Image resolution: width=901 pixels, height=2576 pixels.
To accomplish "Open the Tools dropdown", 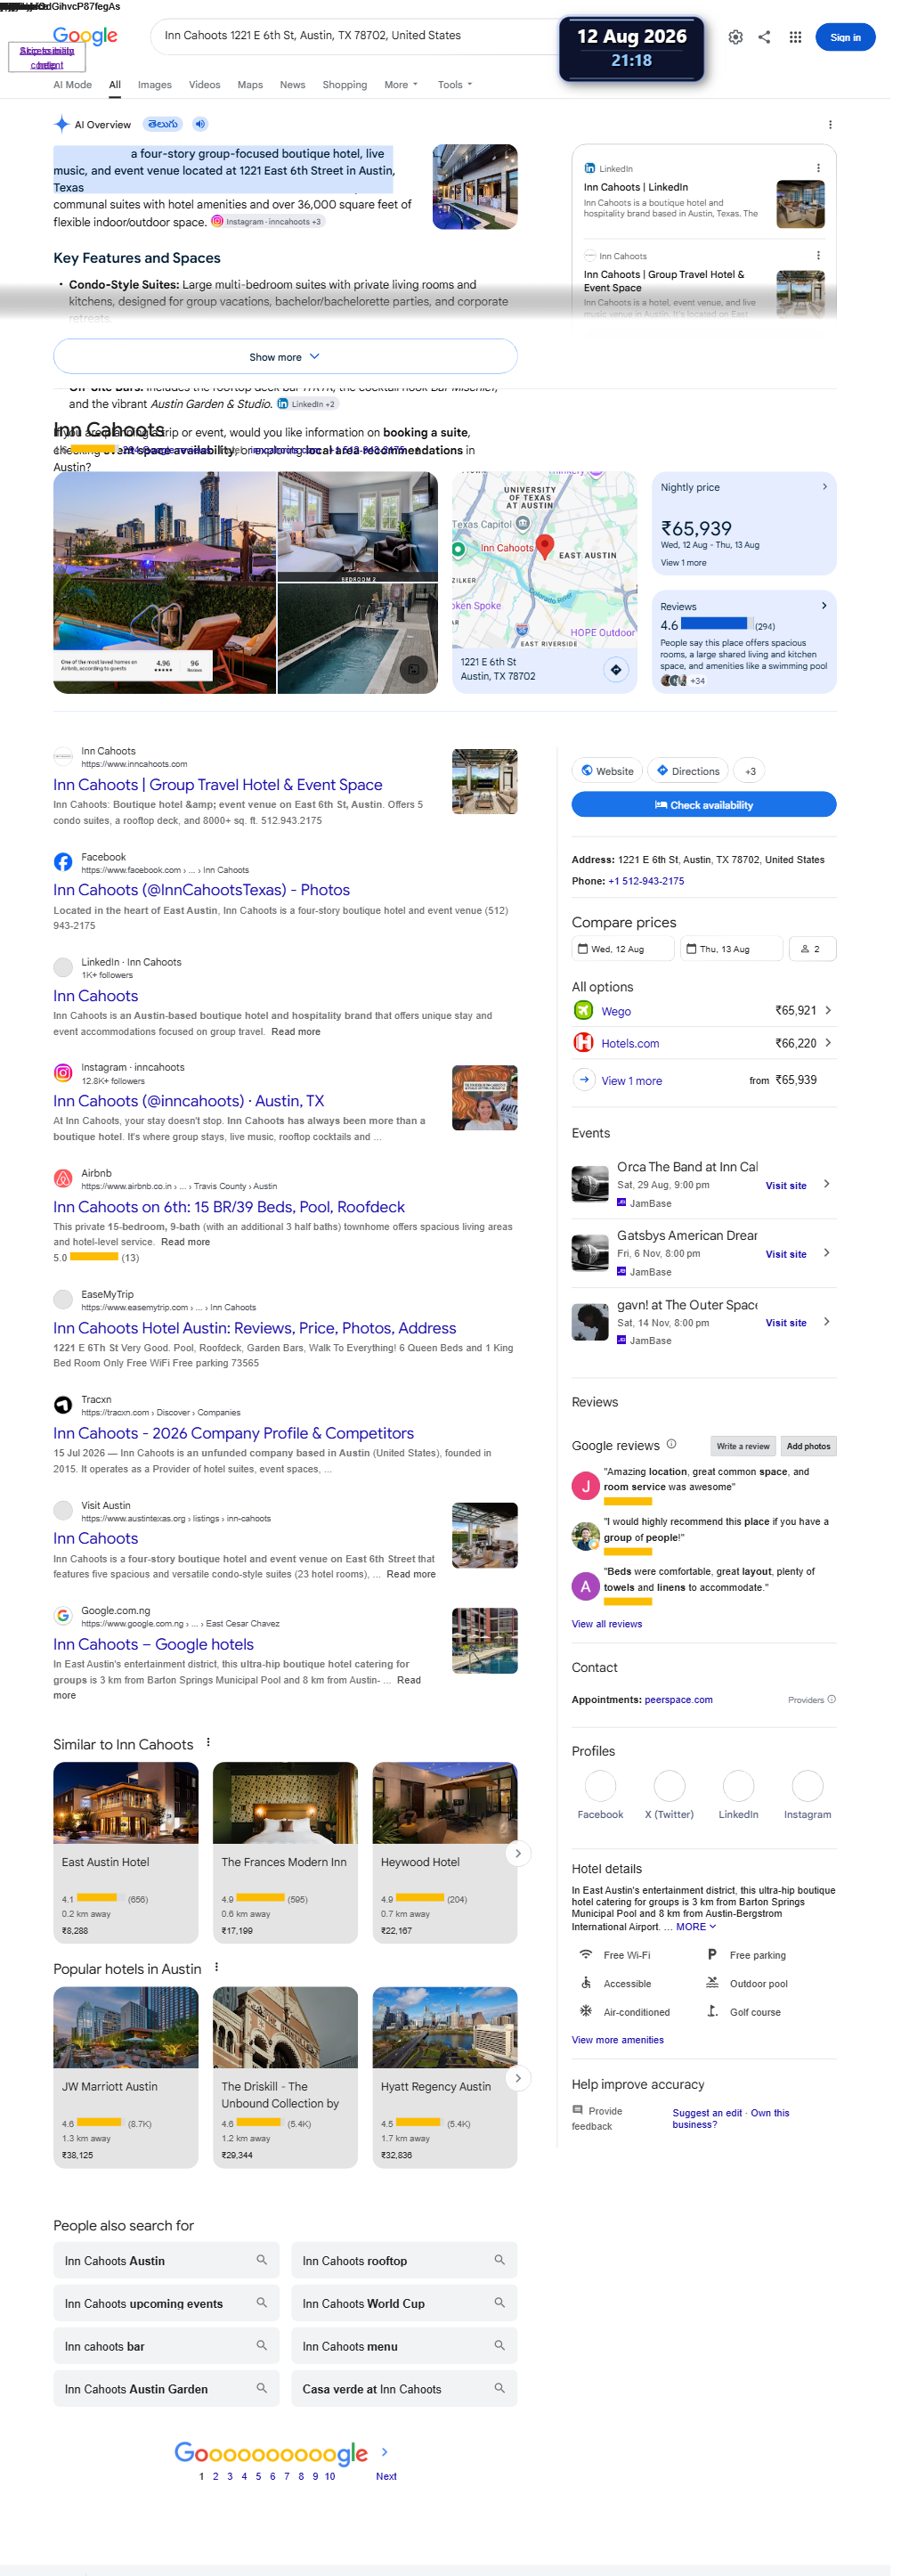I will [455, 85].
